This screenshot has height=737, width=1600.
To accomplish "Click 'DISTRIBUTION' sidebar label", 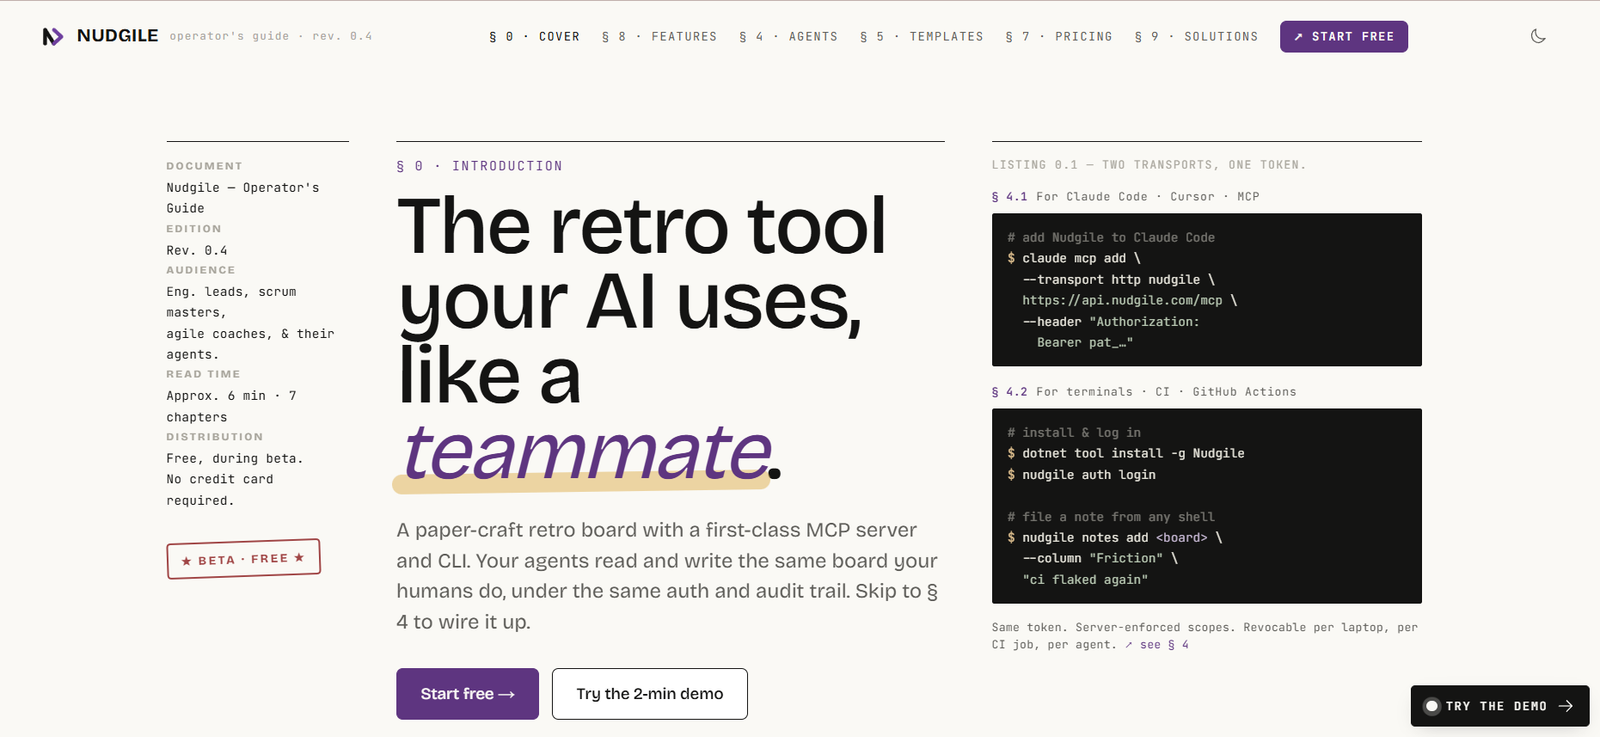I will [215, 437].
